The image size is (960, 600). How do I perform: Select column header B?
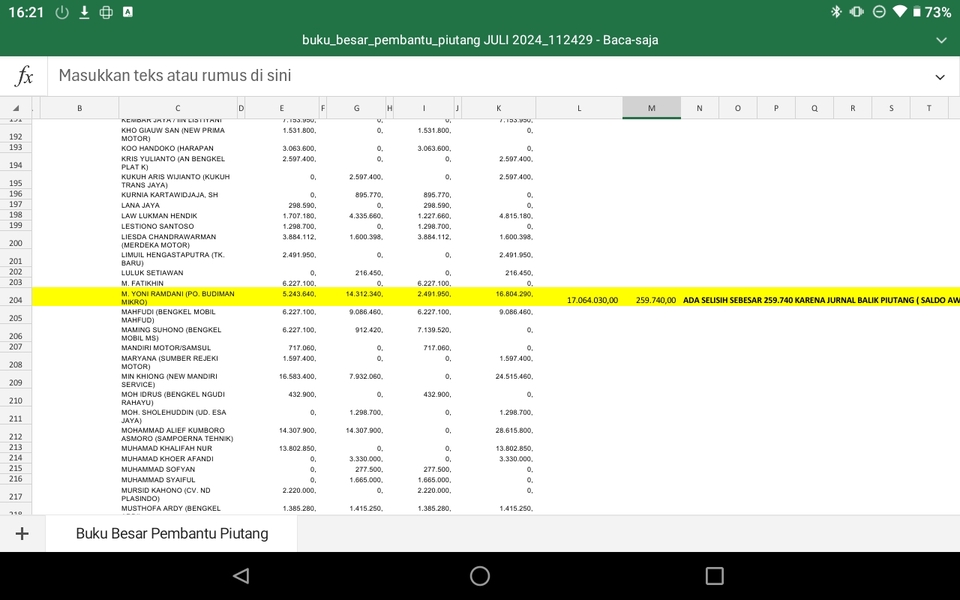point(79,106)
